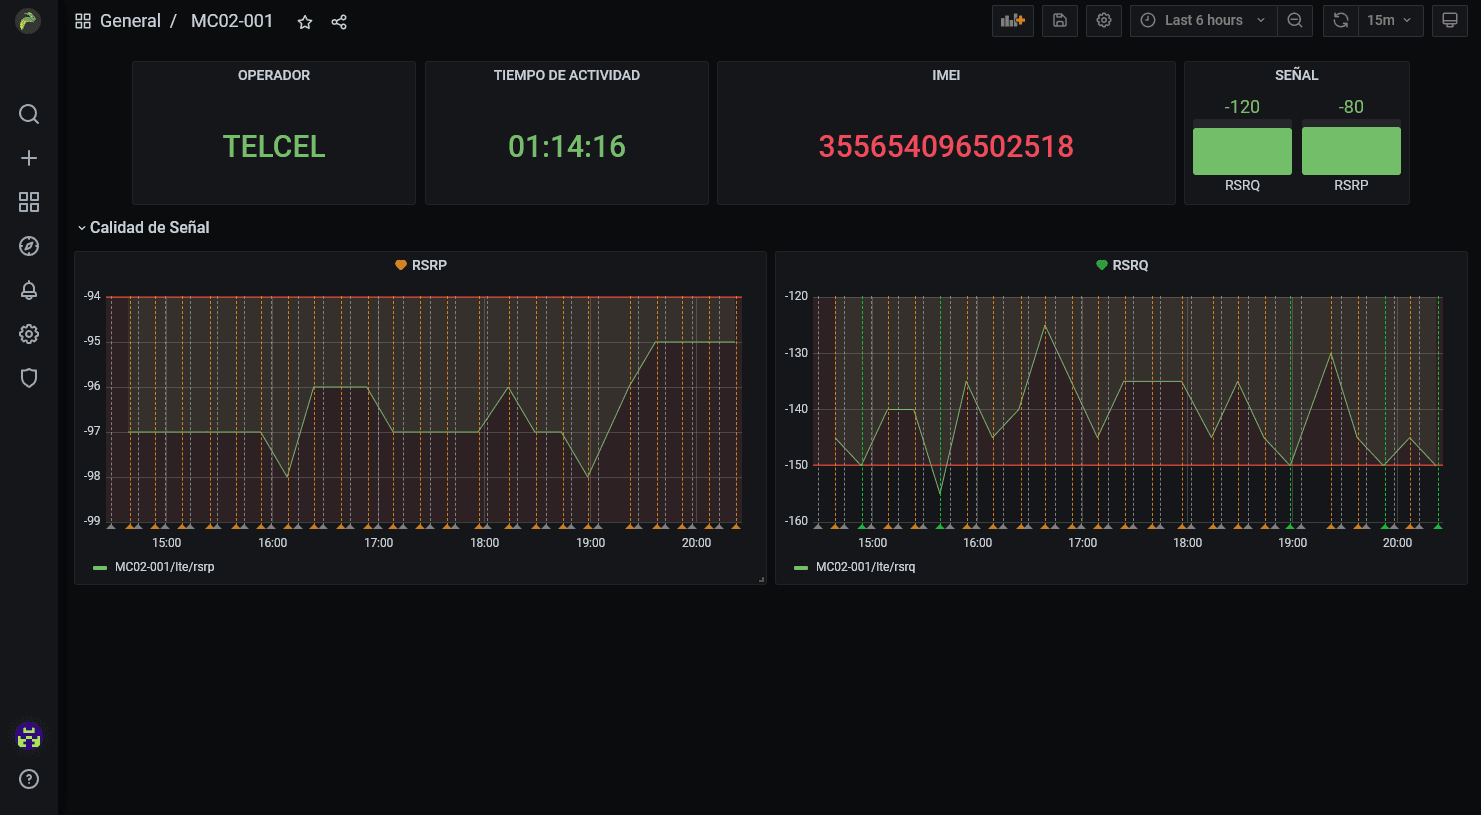The height and width of the screenshot is (815, 1481).
Task: Open the Search dashboards icon in sidebar
Action: pyautogui.click(x=29, y=114)
